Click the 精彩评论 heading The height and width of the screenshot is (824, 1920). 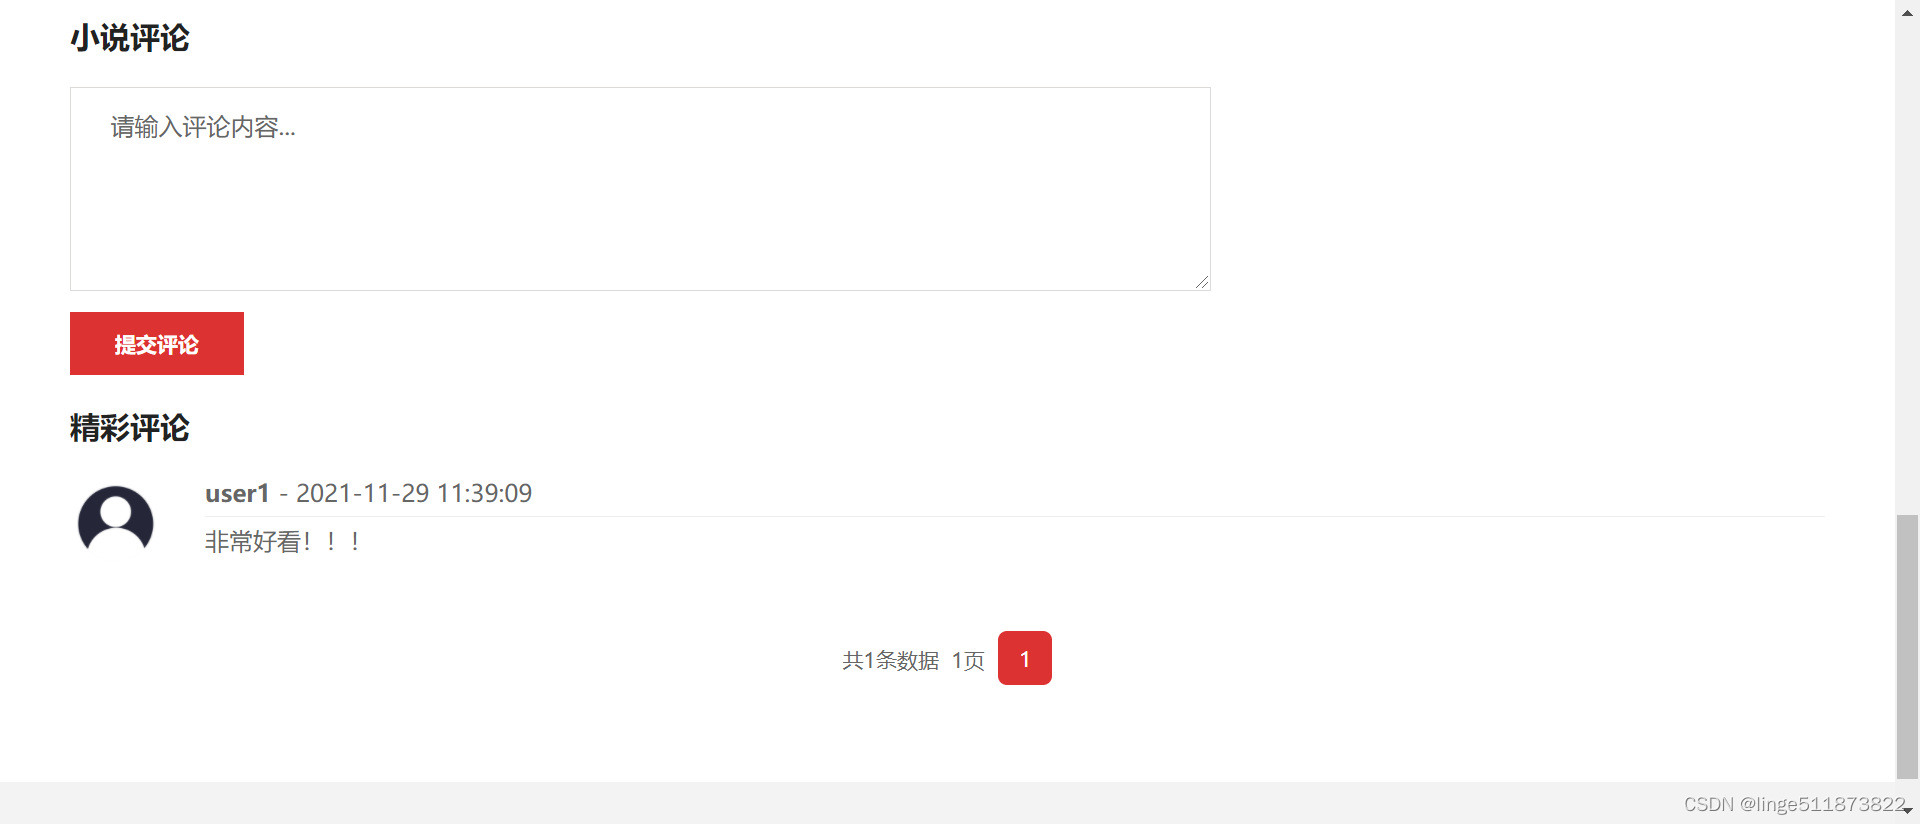tap(130, 428)
